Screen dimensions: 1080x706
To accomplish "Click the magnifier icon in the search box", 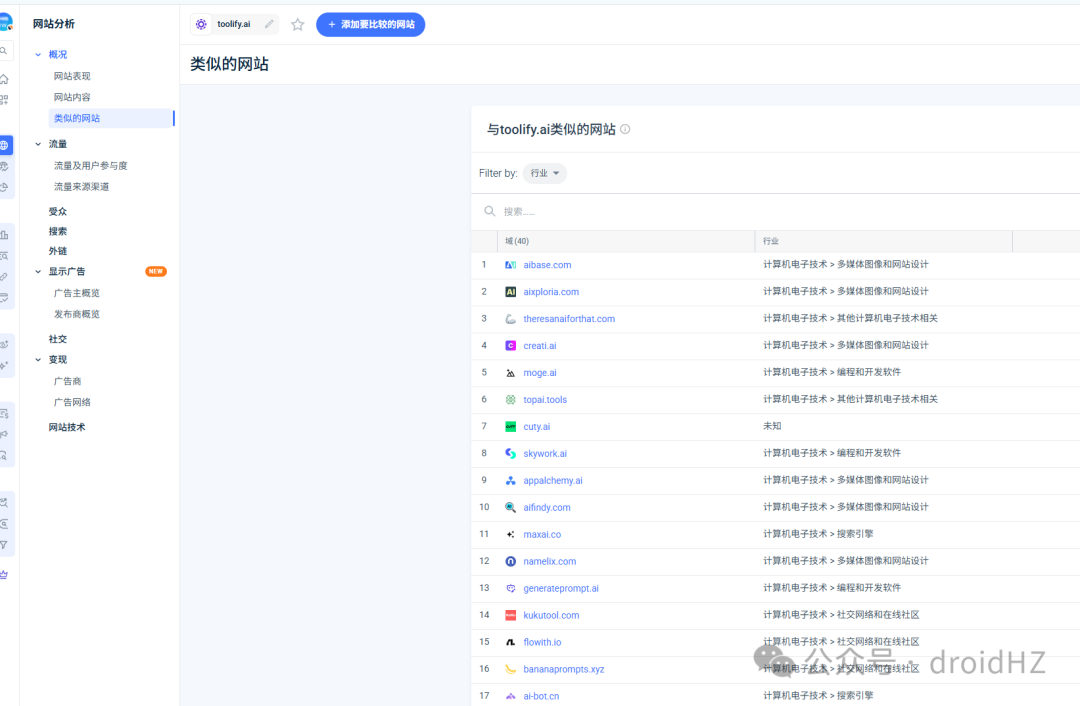I will coord(490,211).
